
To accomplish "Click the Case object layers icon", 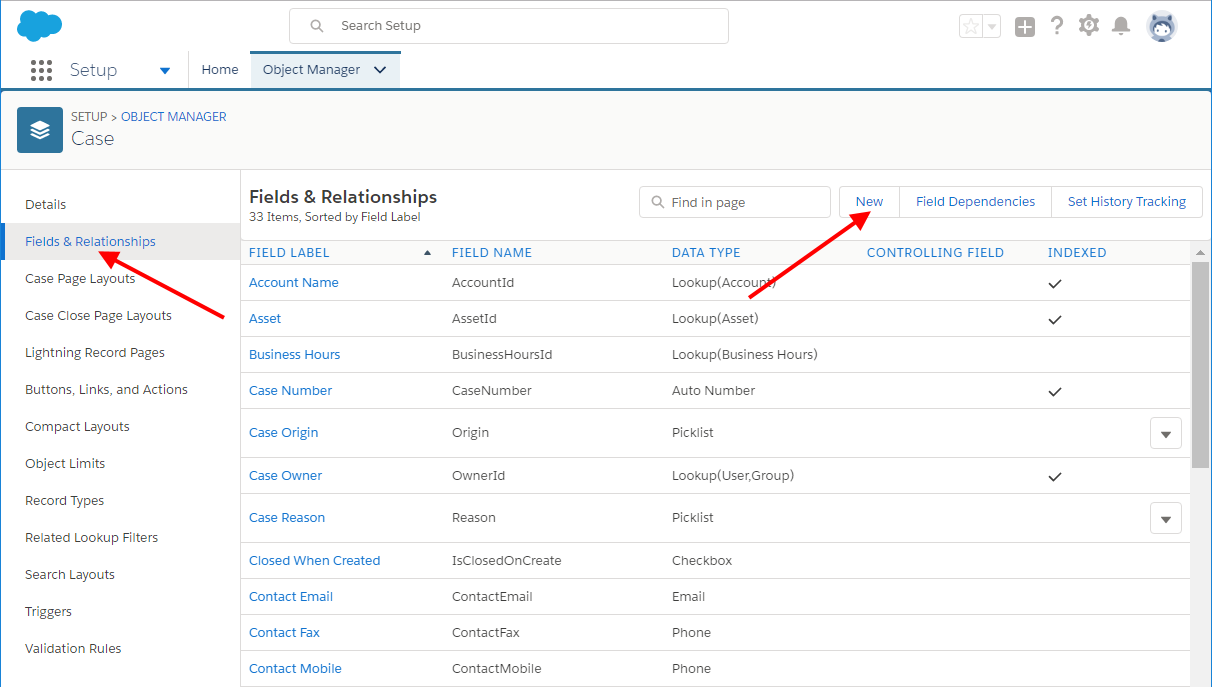I will [40, 130].
